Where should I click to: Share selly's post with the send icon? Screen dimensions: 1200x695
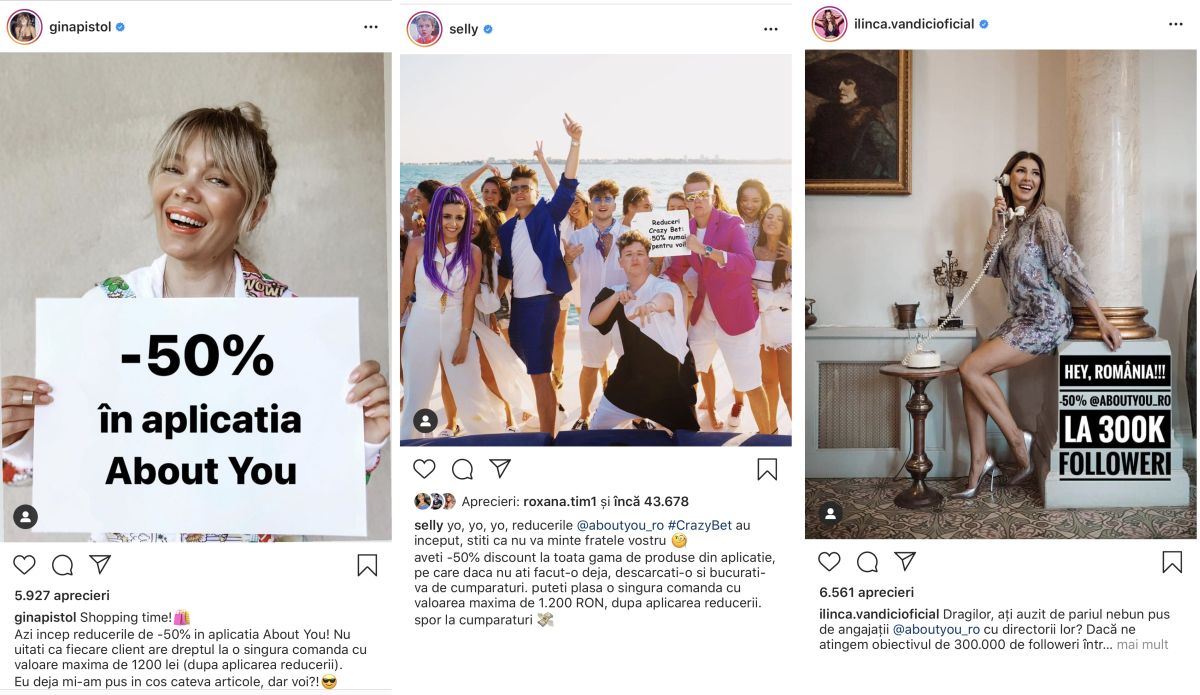click(500, 469)
